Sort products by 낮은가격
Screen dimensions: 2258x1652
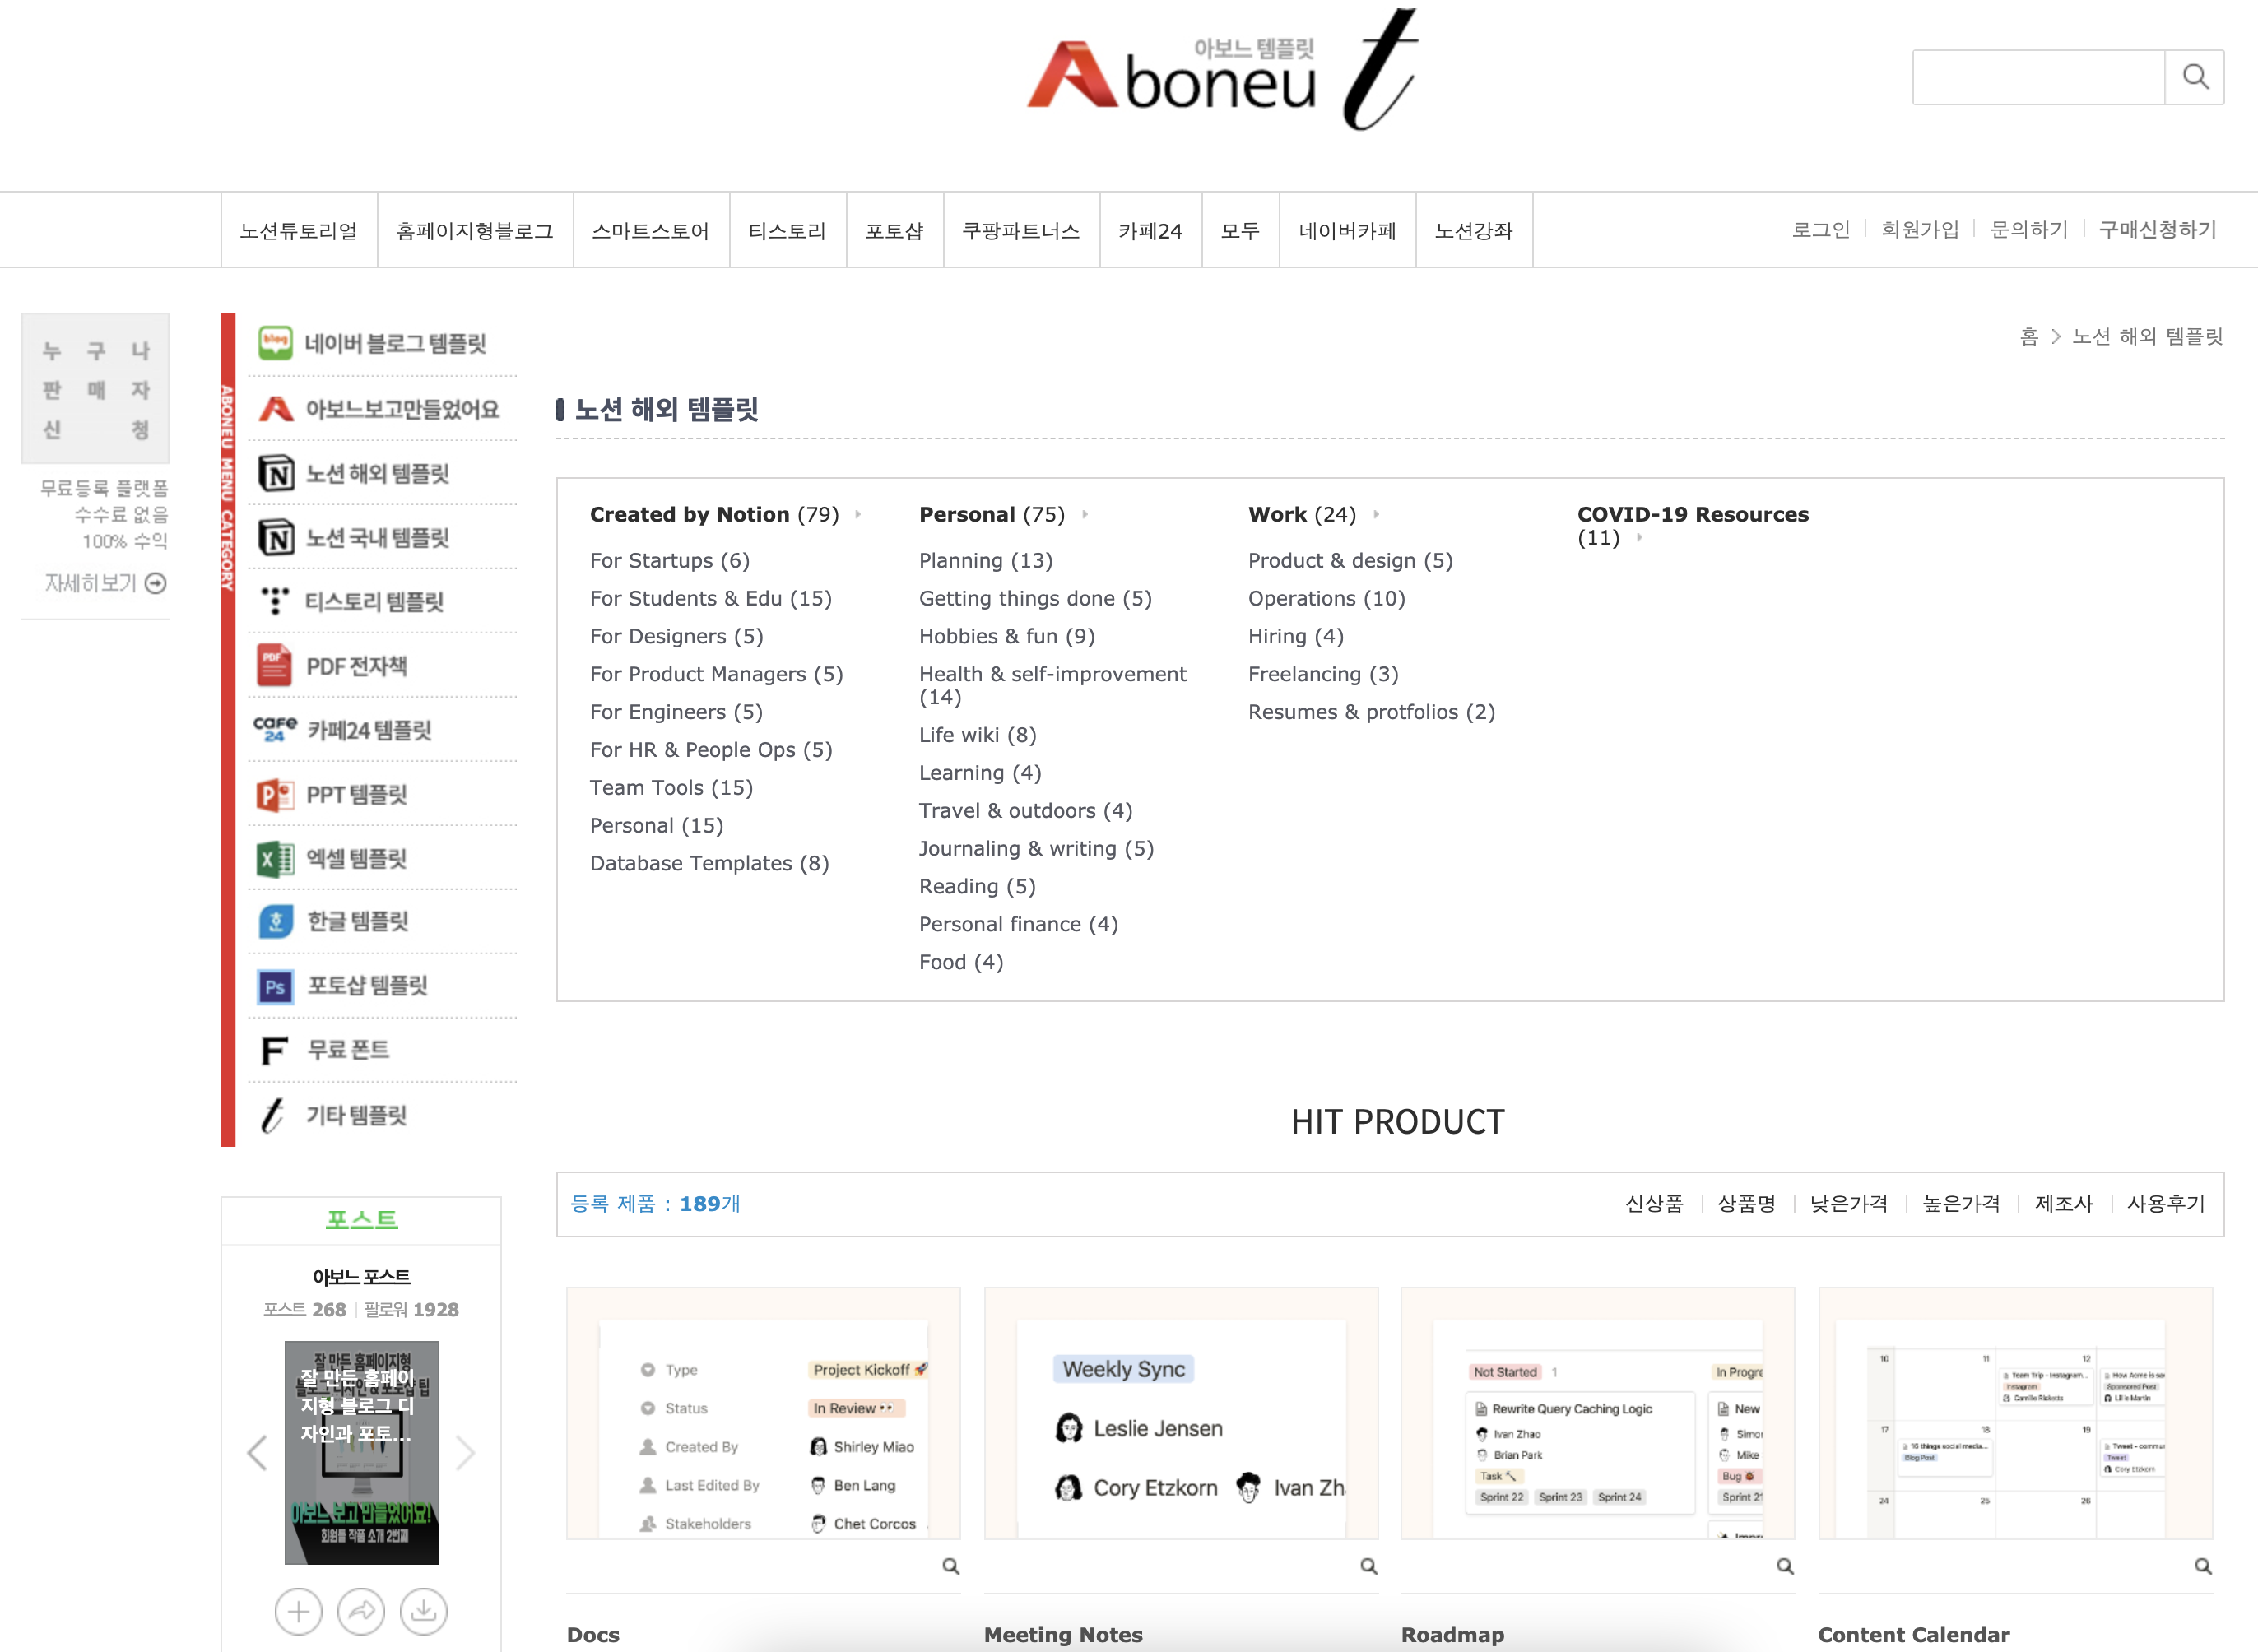(x=1849, y=1204)
